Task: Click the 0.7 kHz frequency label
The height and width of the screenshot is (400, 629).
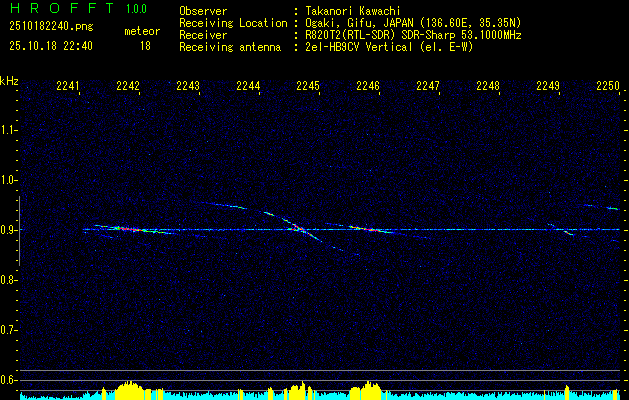Action: coord(8,330)
